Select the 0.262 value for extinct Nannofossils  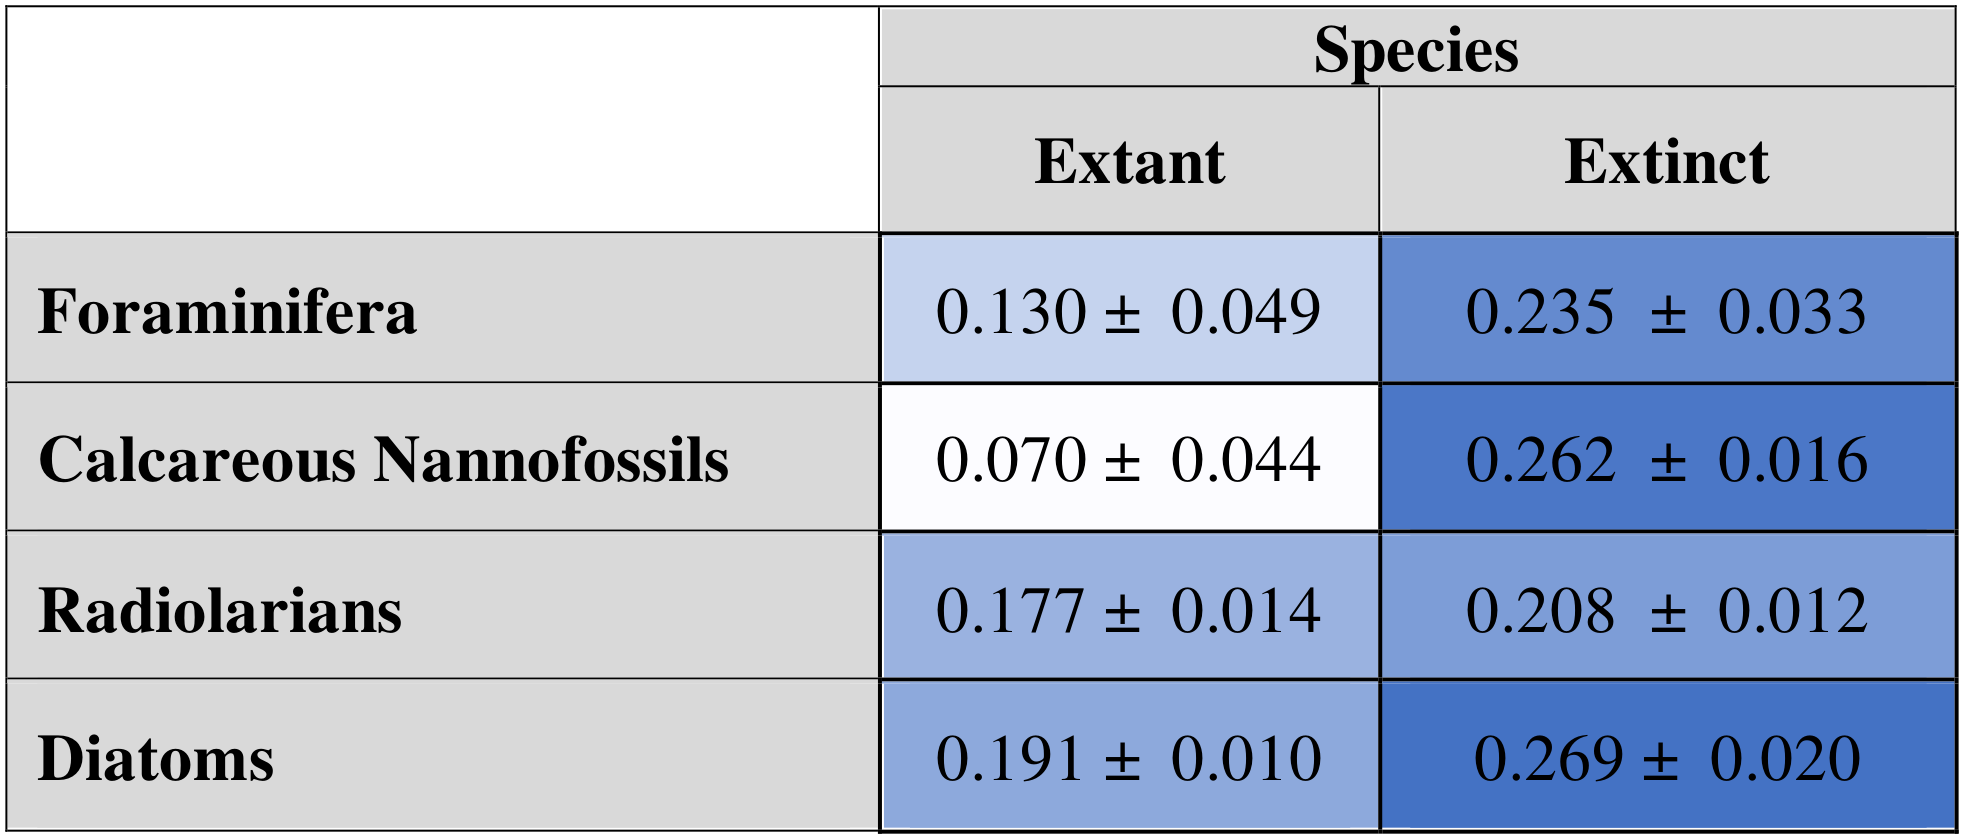(x=1540, y=460)
